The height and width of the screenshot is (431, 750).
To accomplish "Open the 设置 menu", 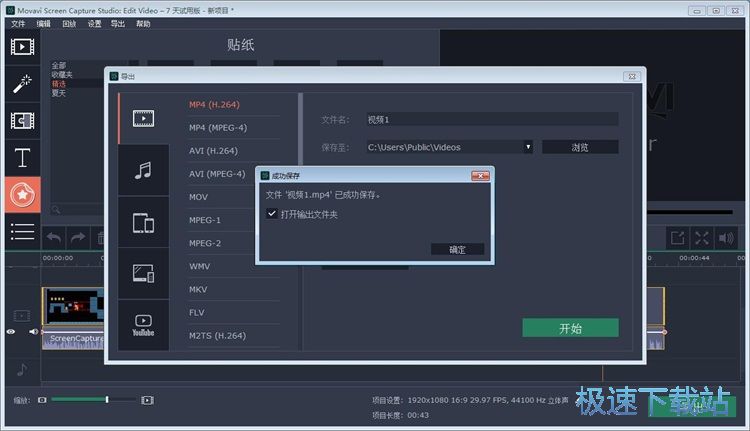I will click(94, 23).
